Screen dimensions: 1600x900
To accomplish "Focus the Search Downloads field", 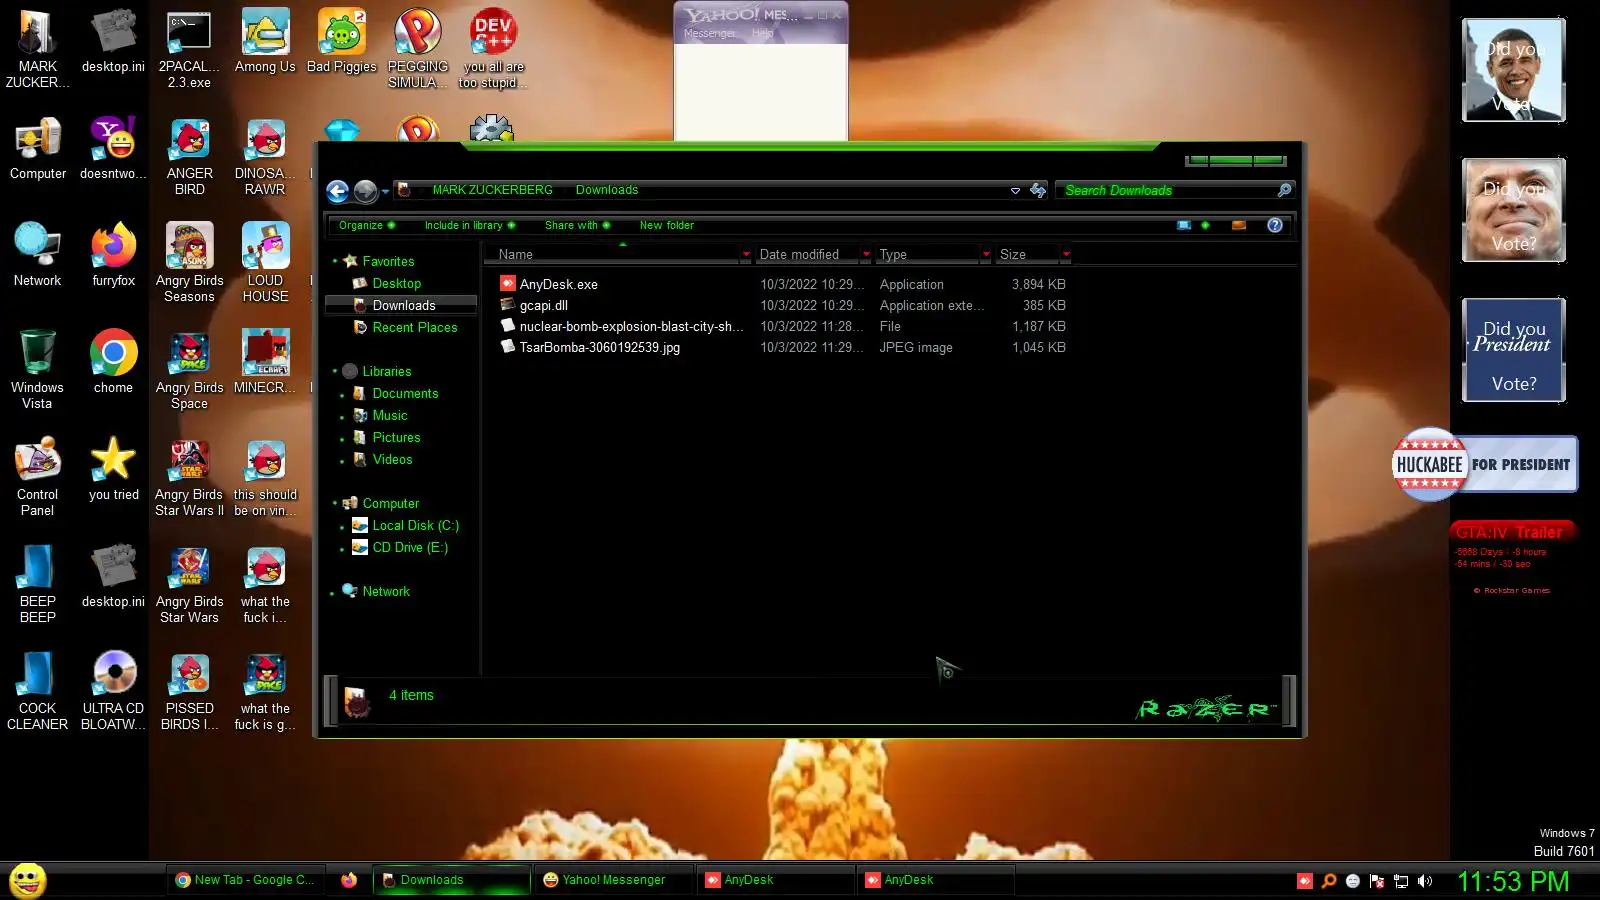I will pyautogui.click(x=1165, y=190).
